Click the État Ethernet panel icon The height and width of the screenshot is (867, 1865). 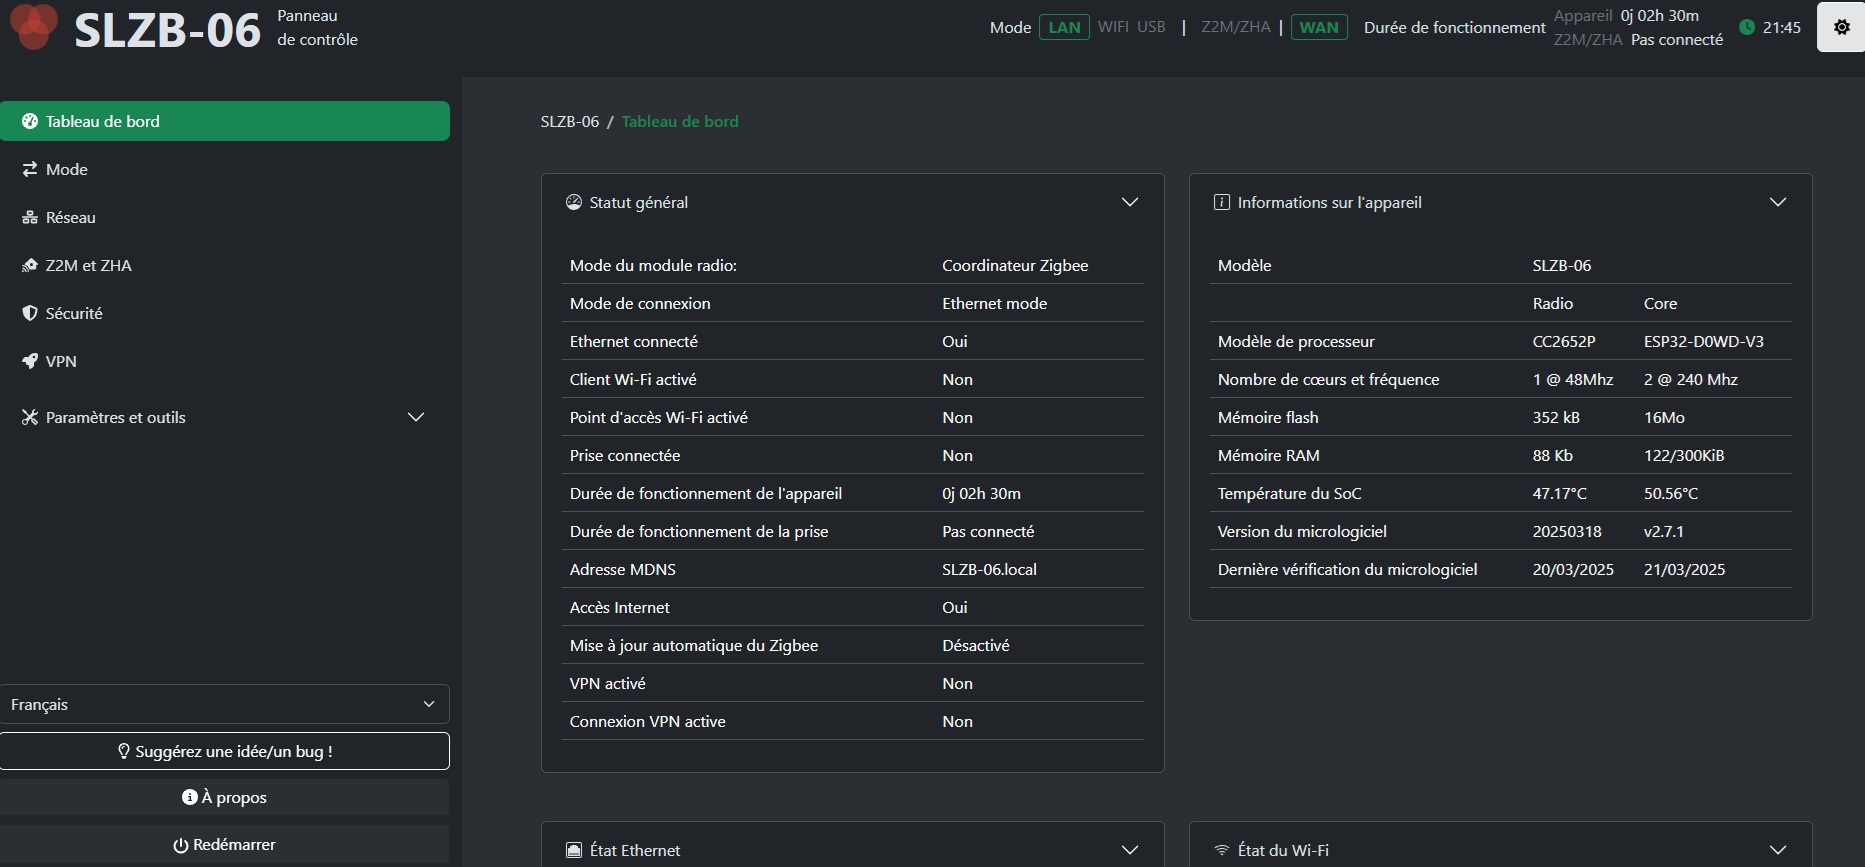coord(574,850)
